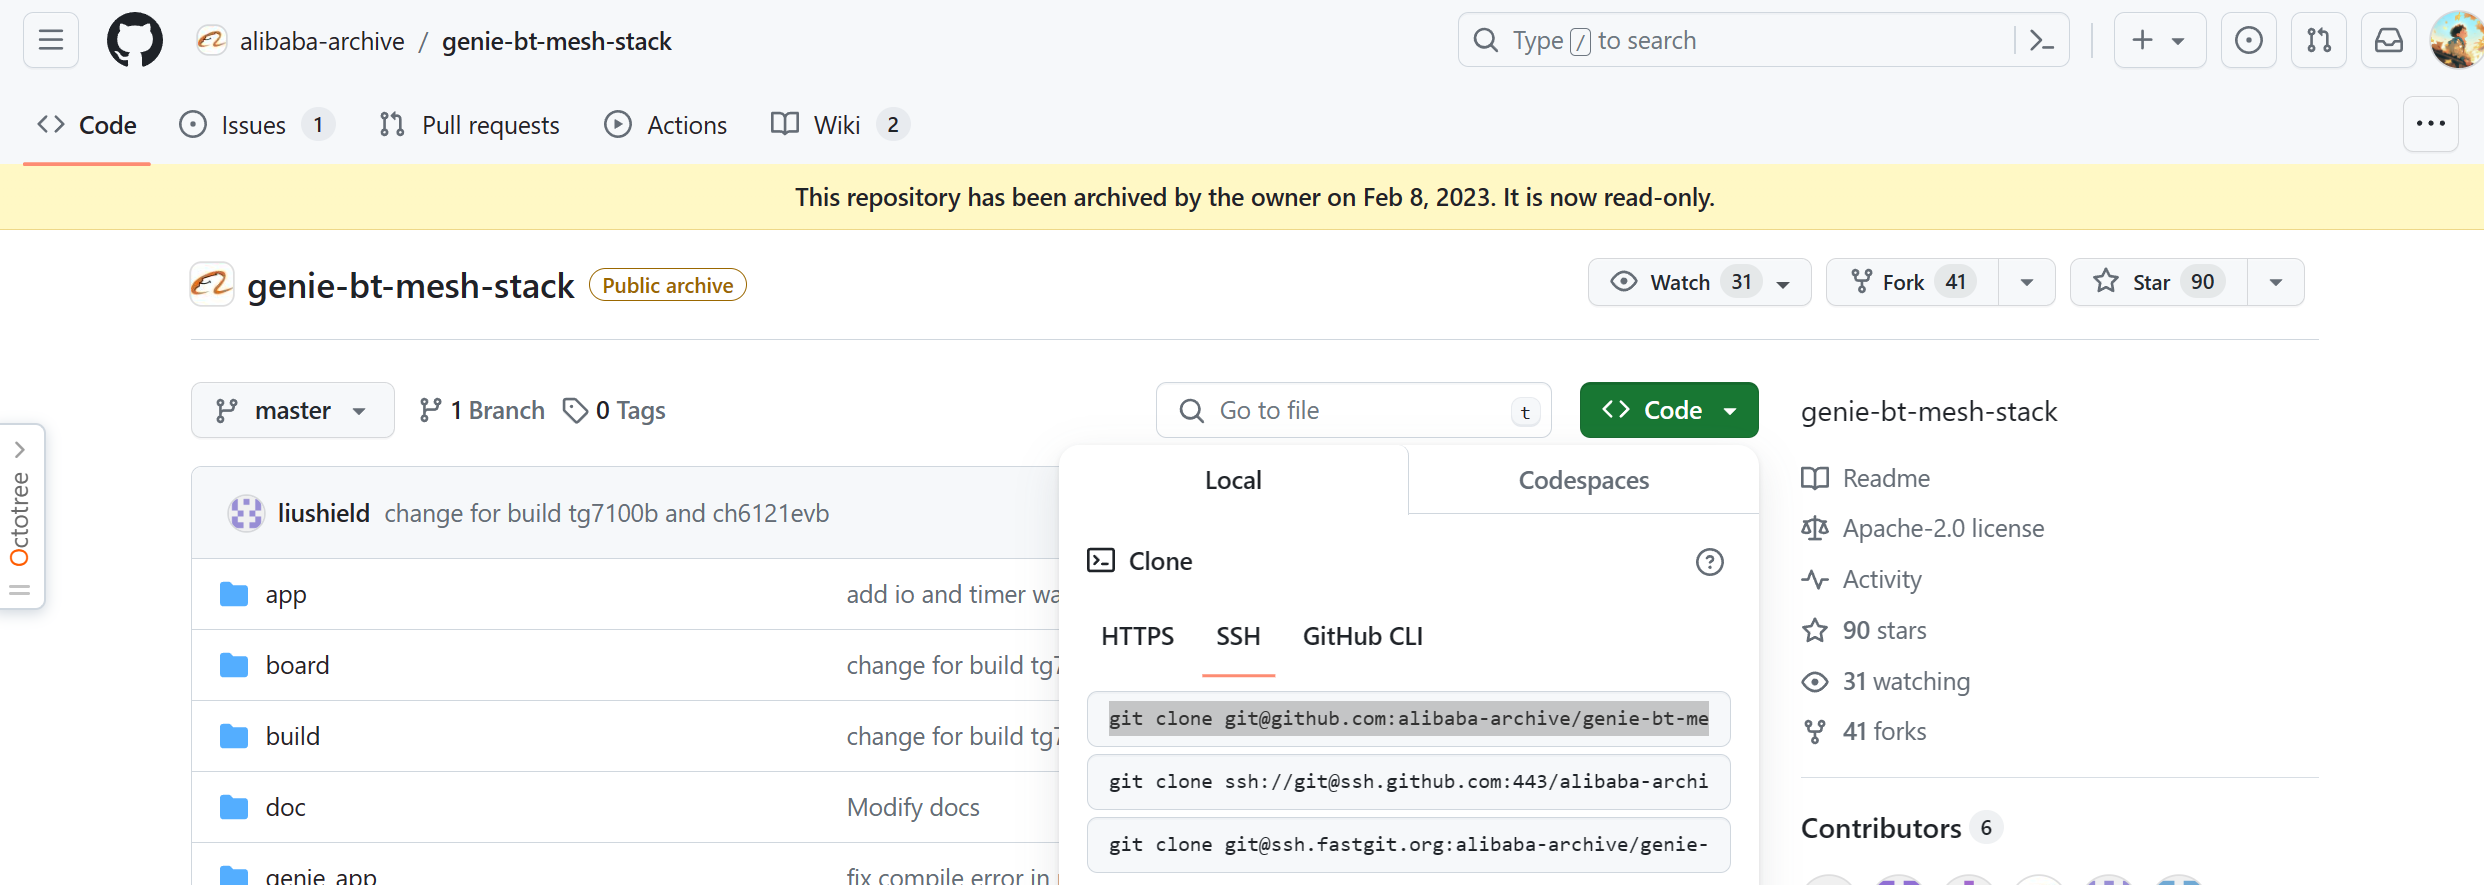Open the hamburger navigation menu
Screen dimensions: 2484x885
(x=50, y=40)
